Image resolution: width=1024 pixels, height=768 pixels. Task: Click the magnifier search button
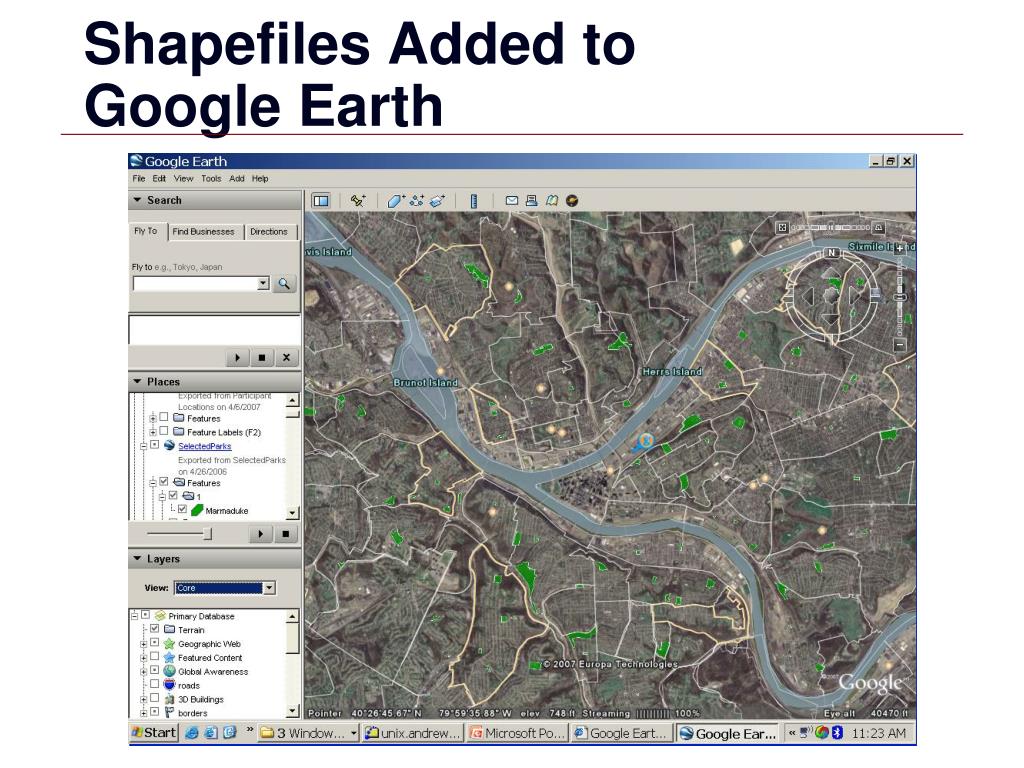284,283
